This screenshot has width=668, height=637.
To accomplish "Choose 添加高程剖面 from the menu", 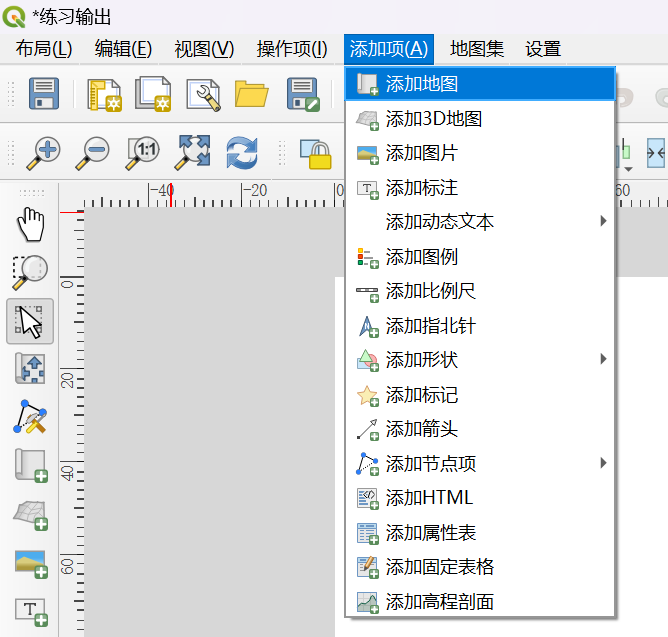I will (x=480, y=602).
